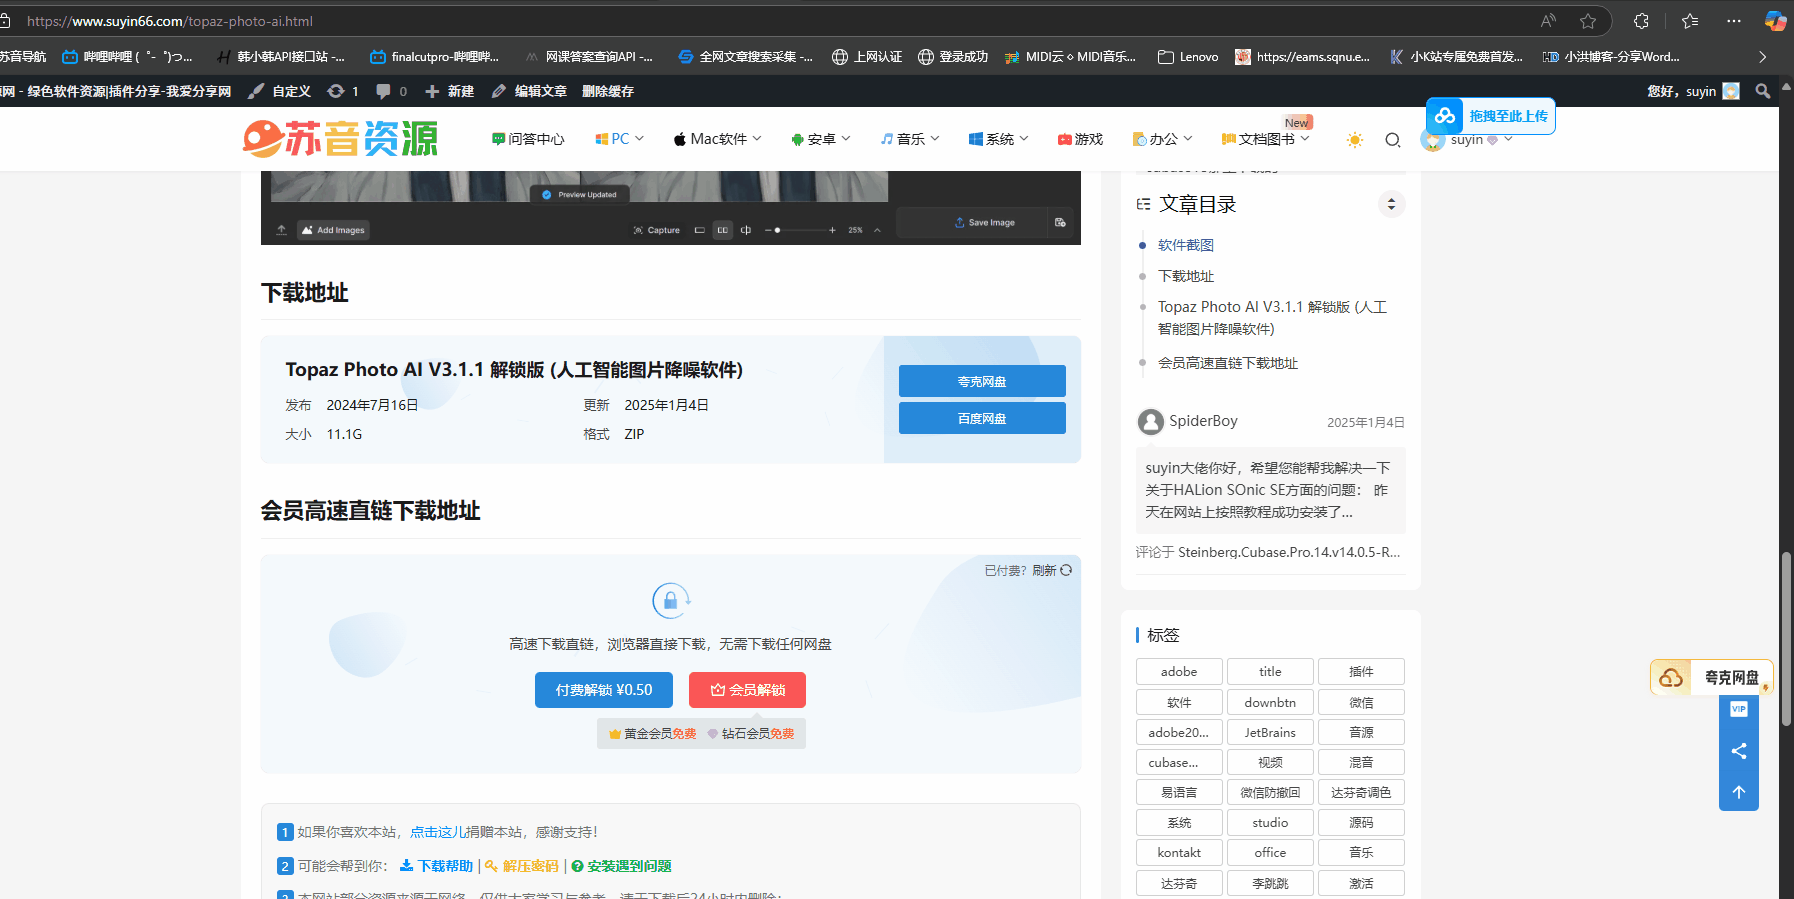Click the 下载帮助 link

pyautogui.click(x=437, y=866)
